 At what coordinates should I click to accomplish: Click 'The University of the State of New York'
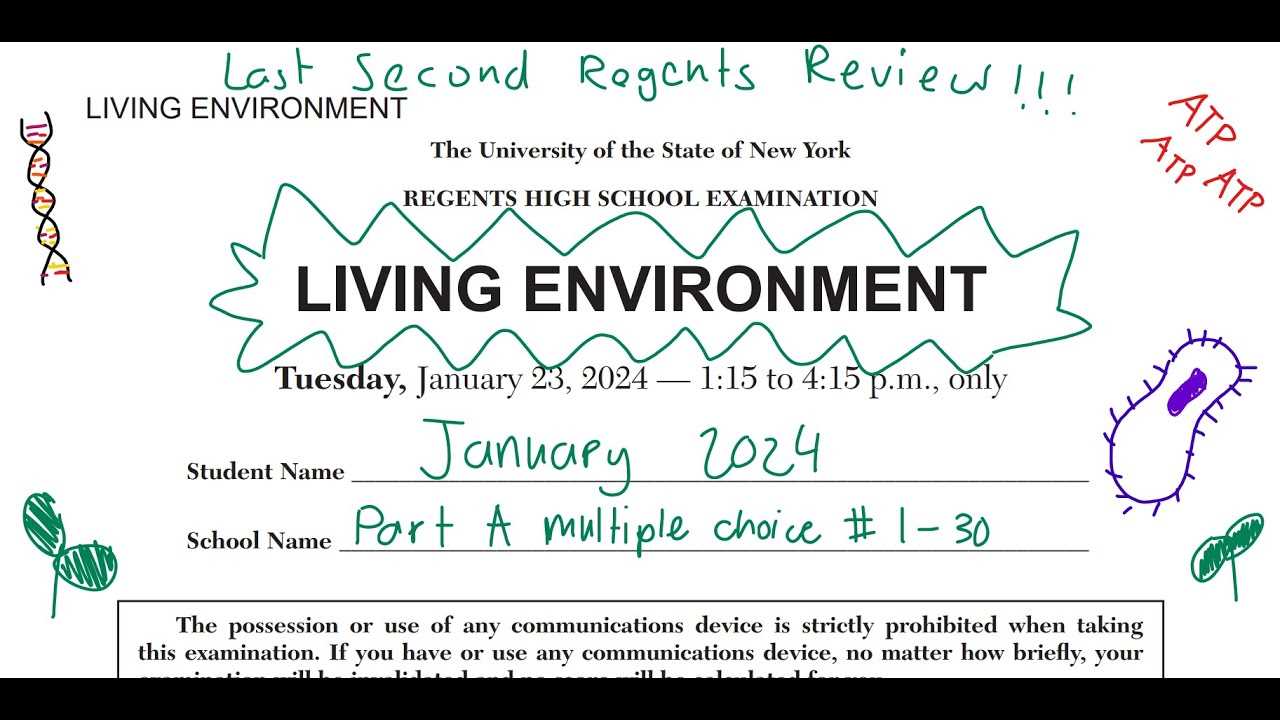(x=640, y=151)
